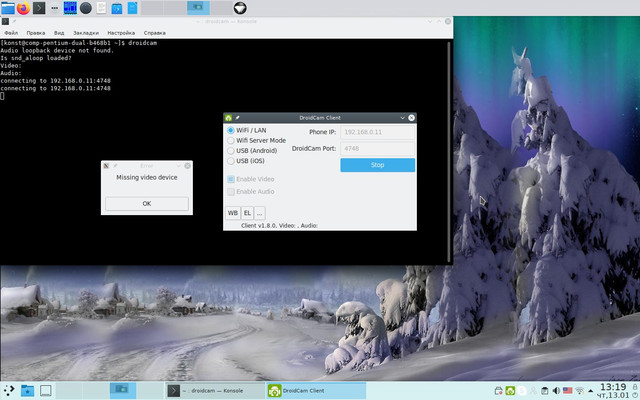
Task: Click the printer tray icon with red dot
Action: click(x=498, y=391)
